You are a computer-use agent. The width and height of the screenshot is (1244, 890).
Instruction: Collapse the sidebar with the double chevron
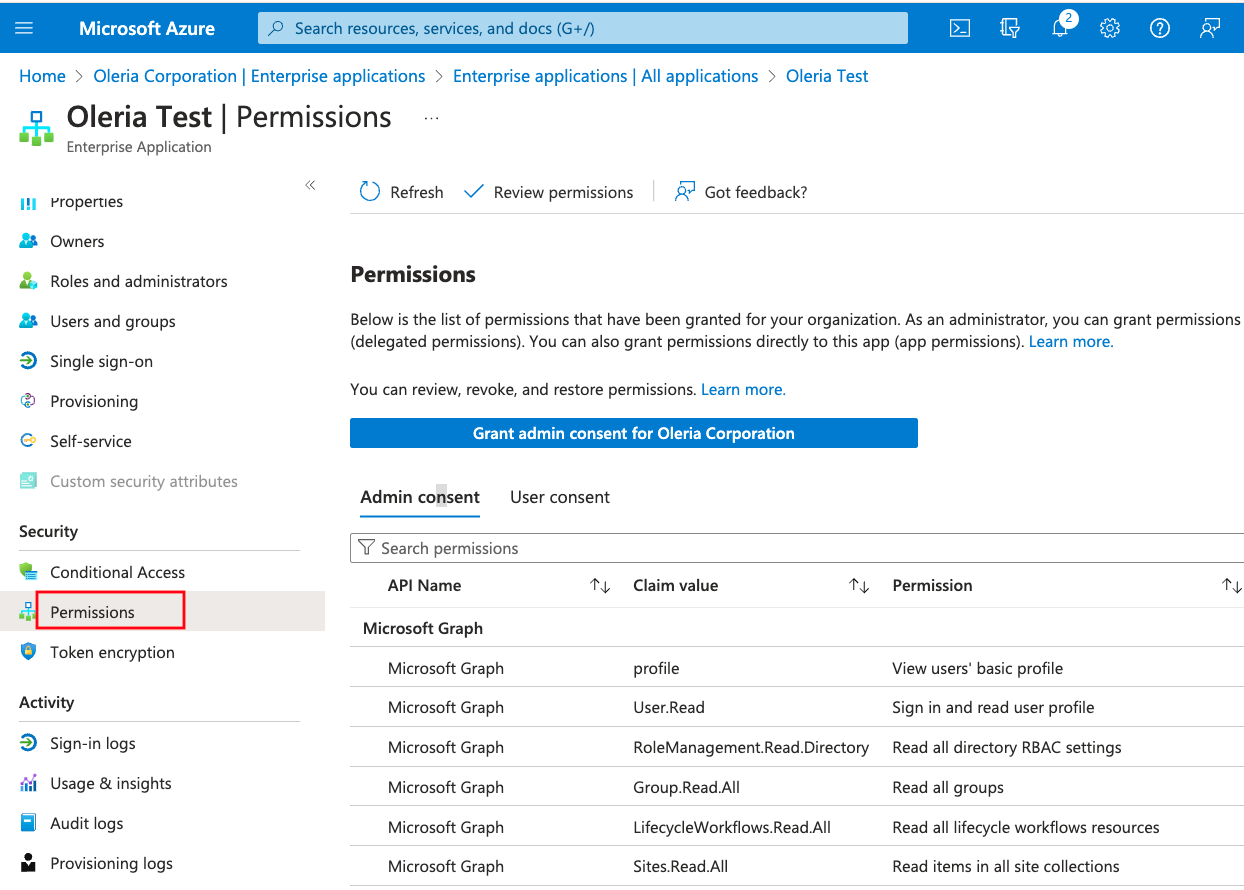click(x=310, y=185)
